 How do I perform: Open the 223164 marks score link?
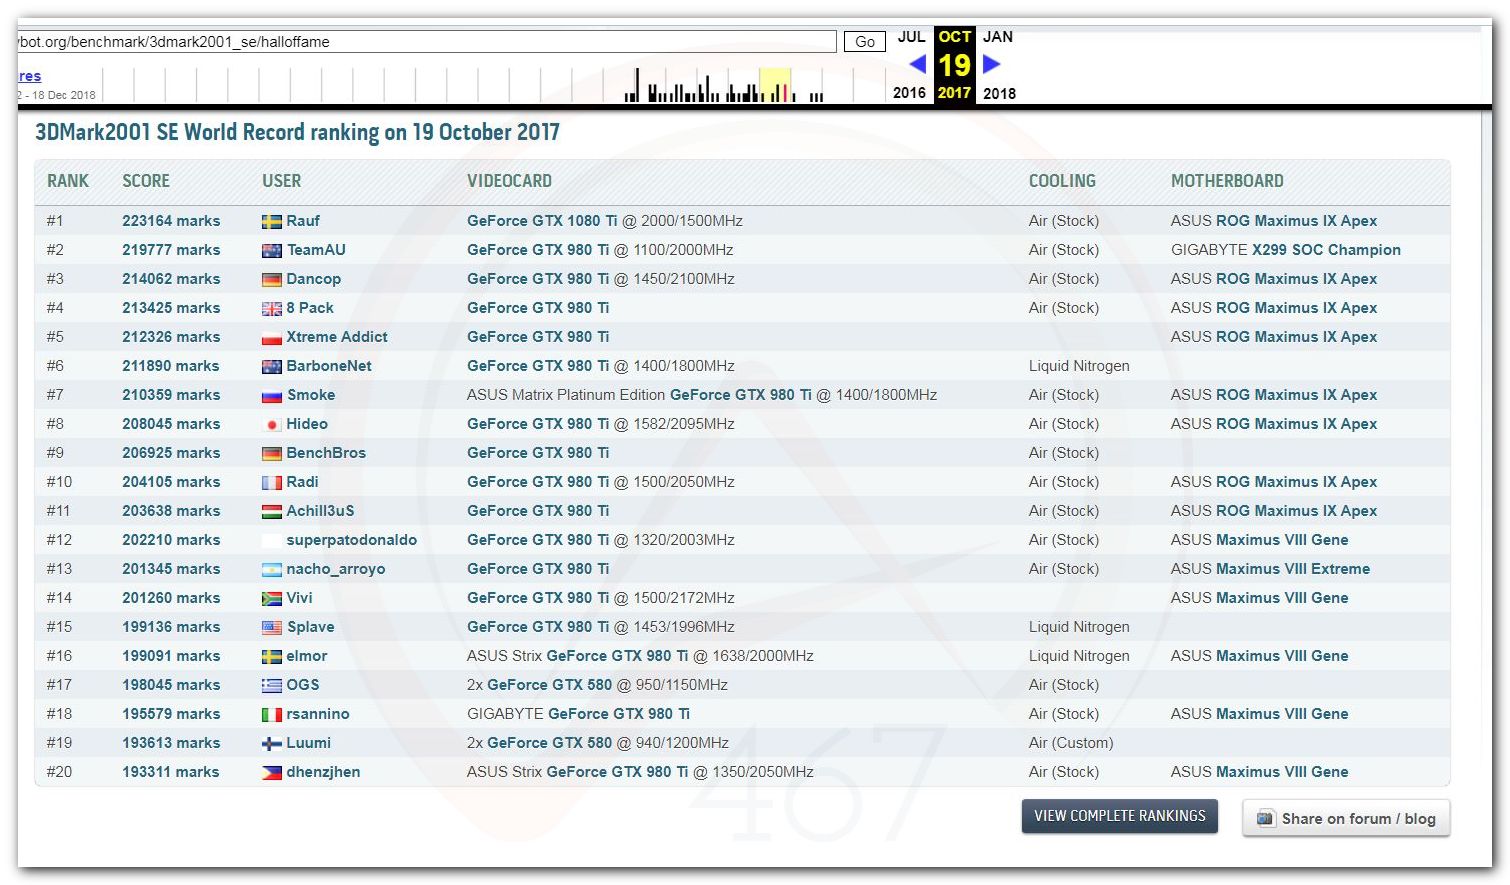[171, 221]
